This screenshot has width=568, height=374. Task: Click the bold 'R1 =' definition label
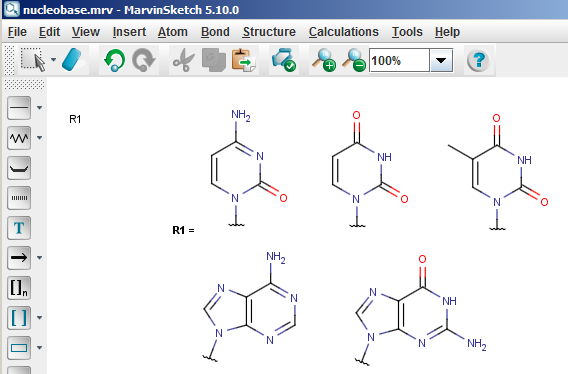pyautogui.click(x=183, y=230)
